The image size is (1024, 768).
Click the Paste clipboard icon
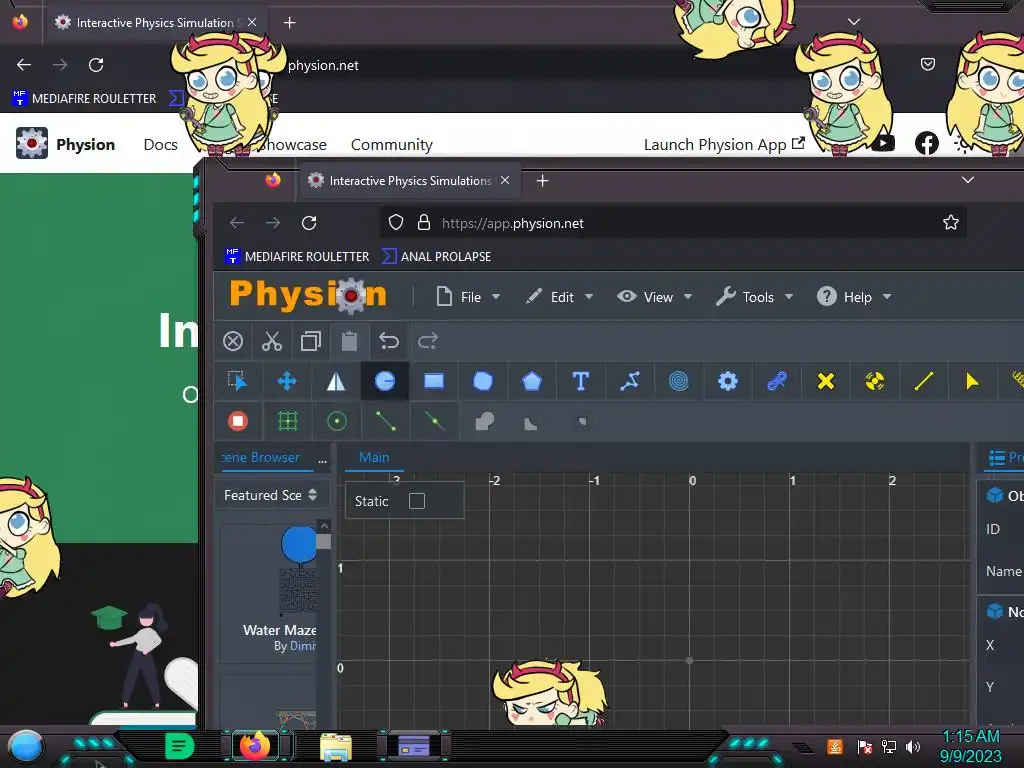[x=349, y=341]
